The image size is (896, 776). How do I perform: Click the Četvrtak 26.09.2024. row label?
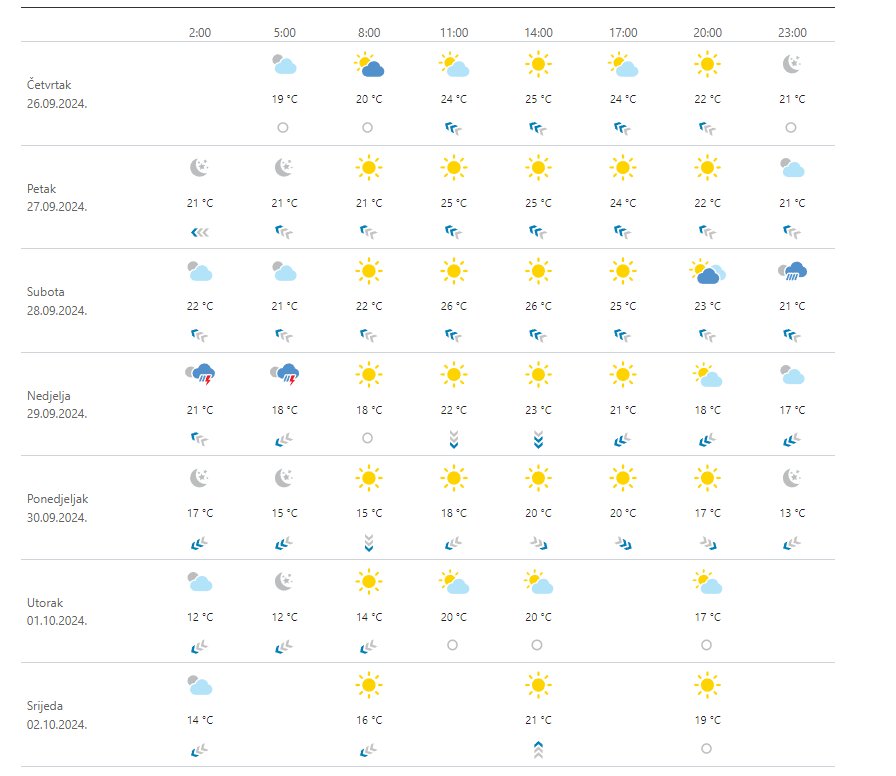[x=57, y=94]
